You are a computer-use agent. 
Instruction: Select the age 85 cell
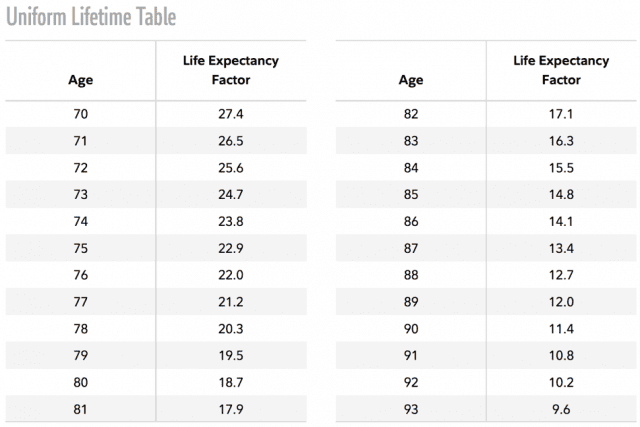tap(411, 194)
